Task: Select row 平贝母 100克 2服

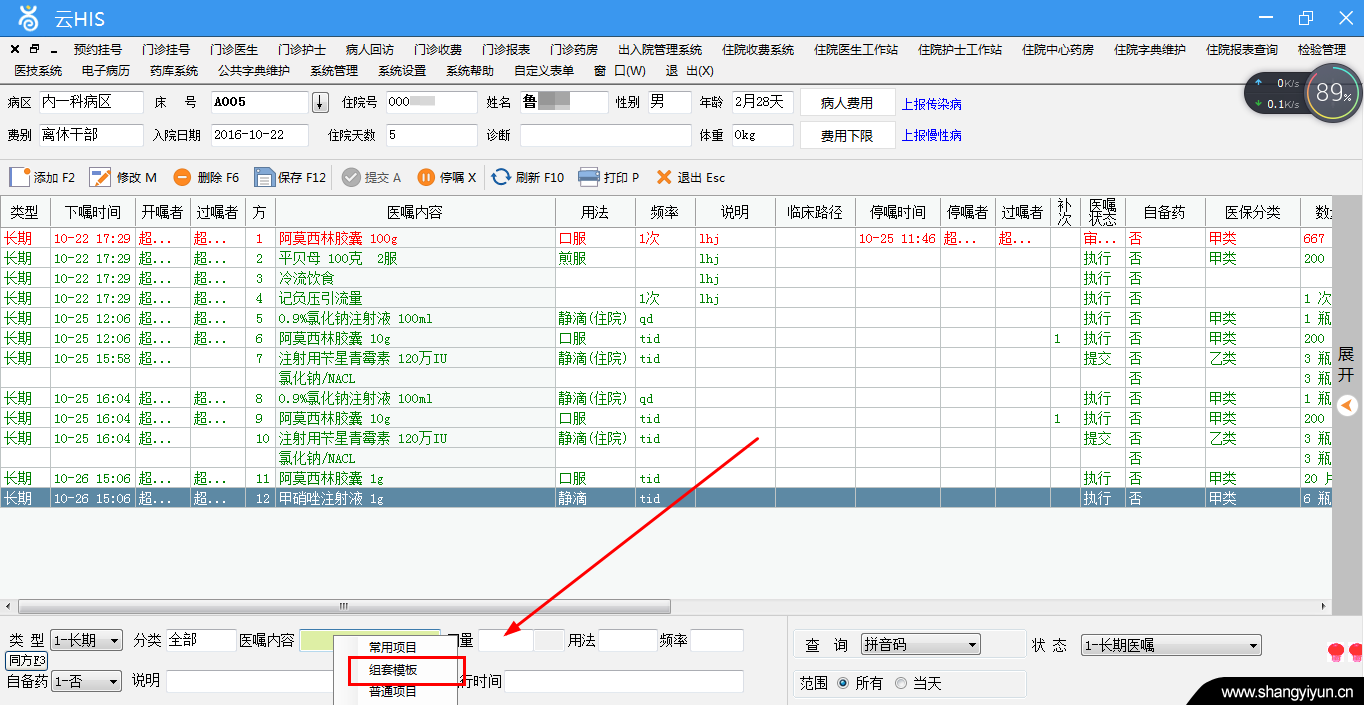Action: [x=666, y=258]
